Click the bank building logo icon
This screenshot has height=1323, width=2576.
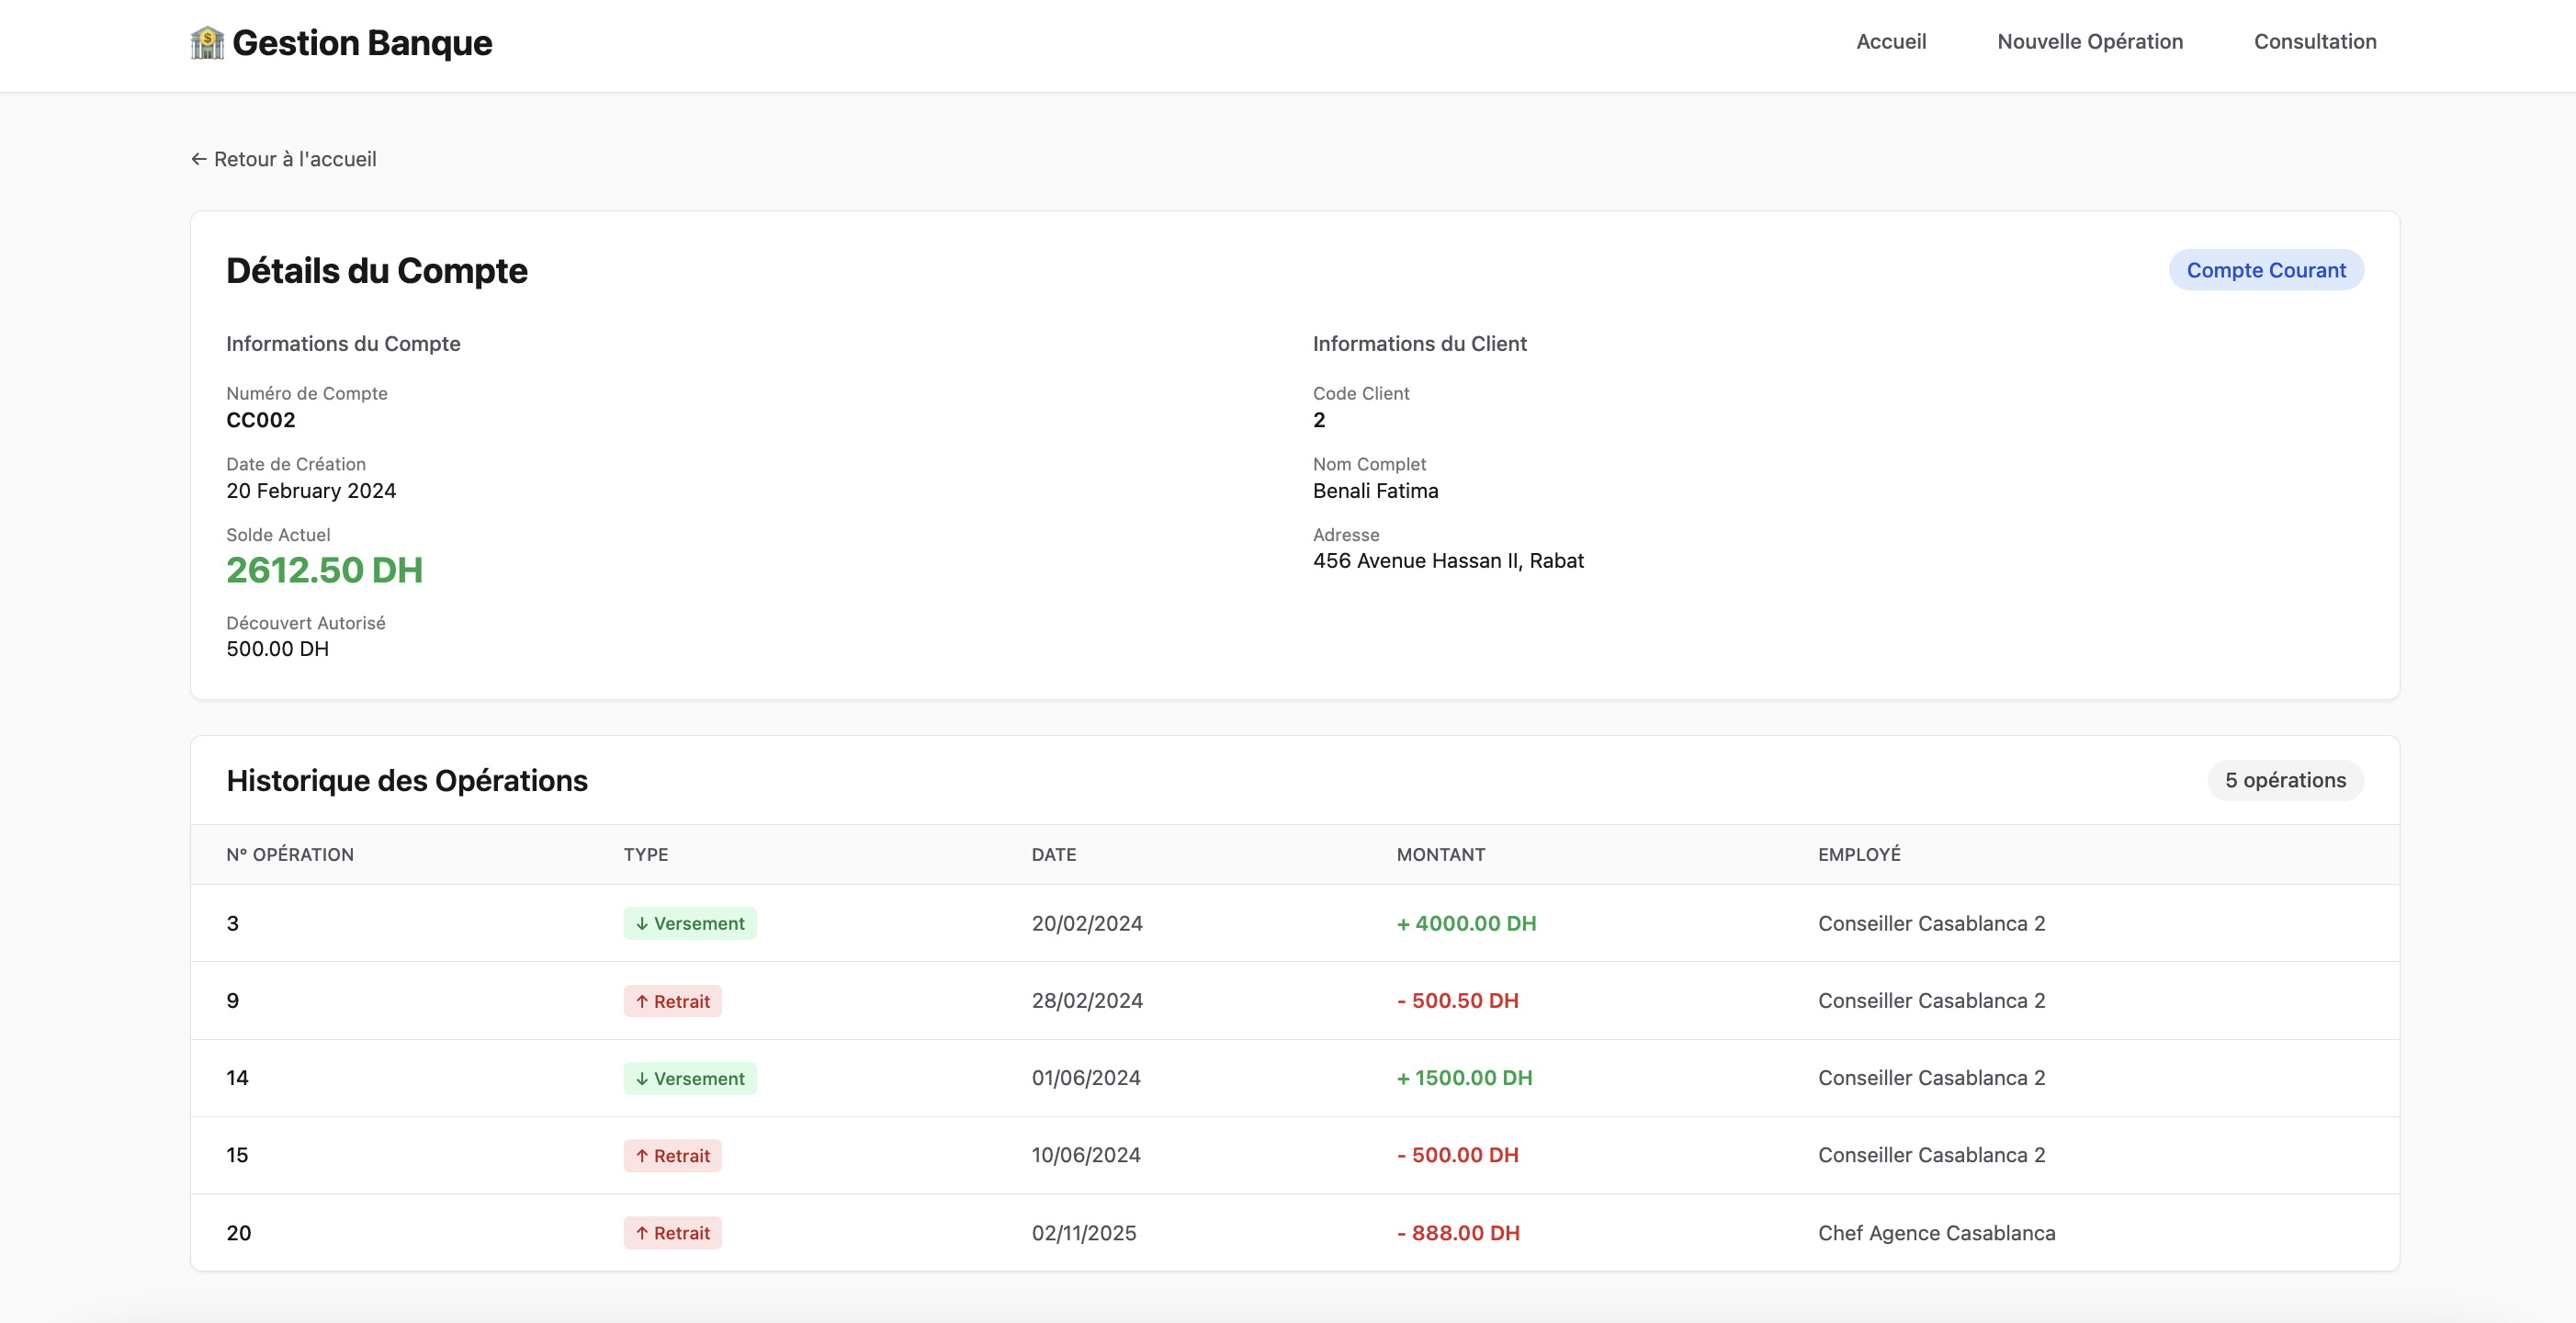coord(207,43)
